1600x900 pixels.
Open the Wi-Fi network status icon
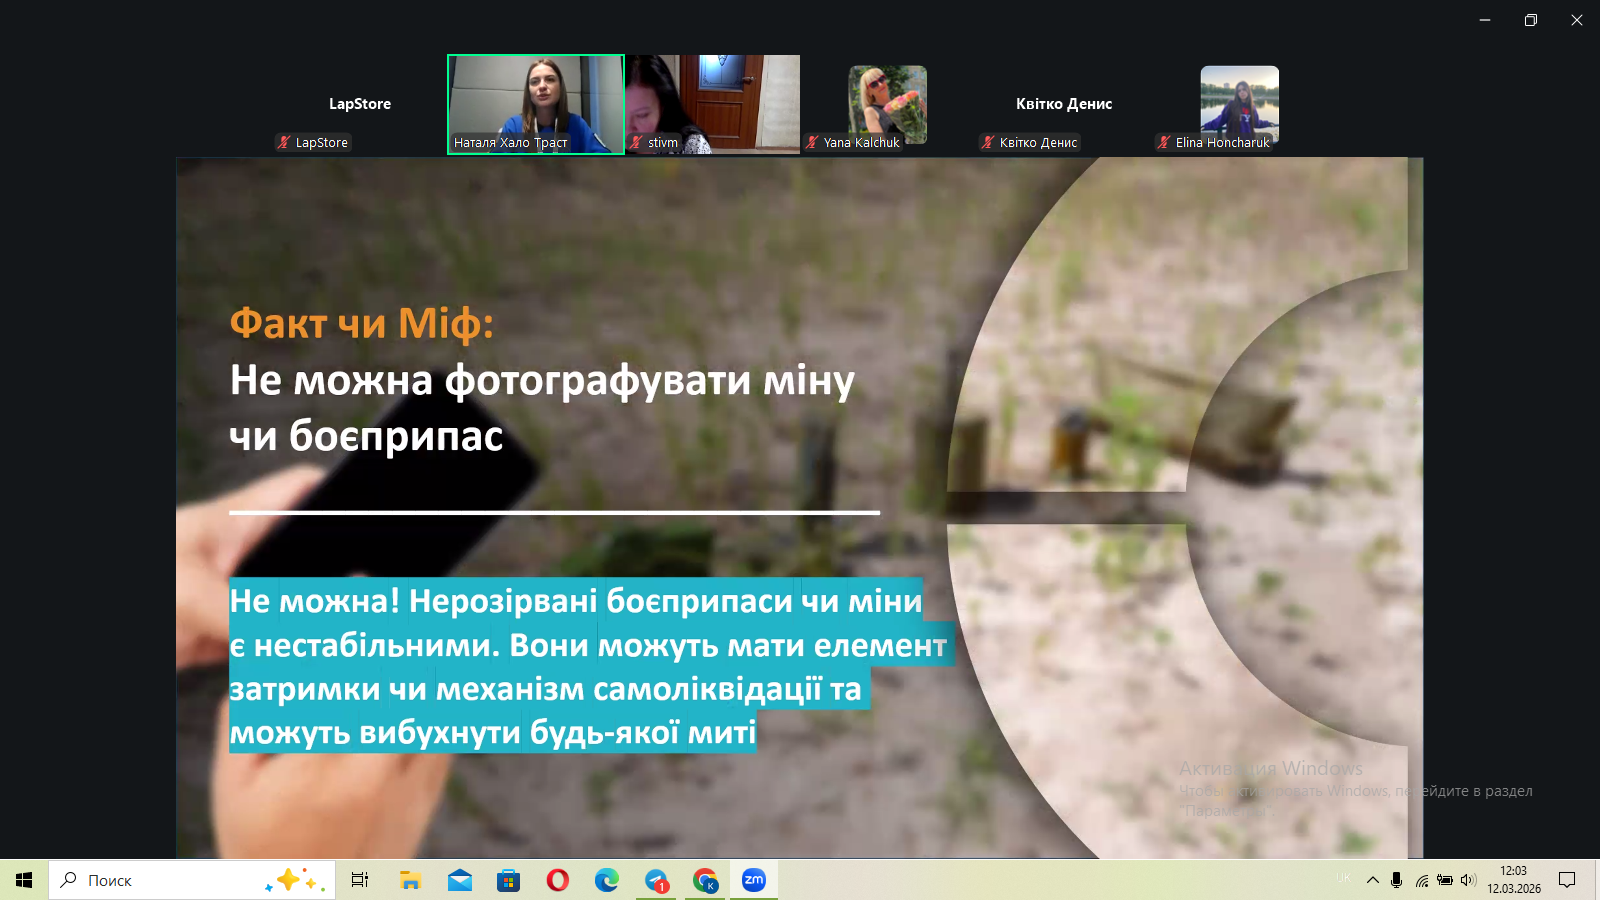pos(1421,880)
